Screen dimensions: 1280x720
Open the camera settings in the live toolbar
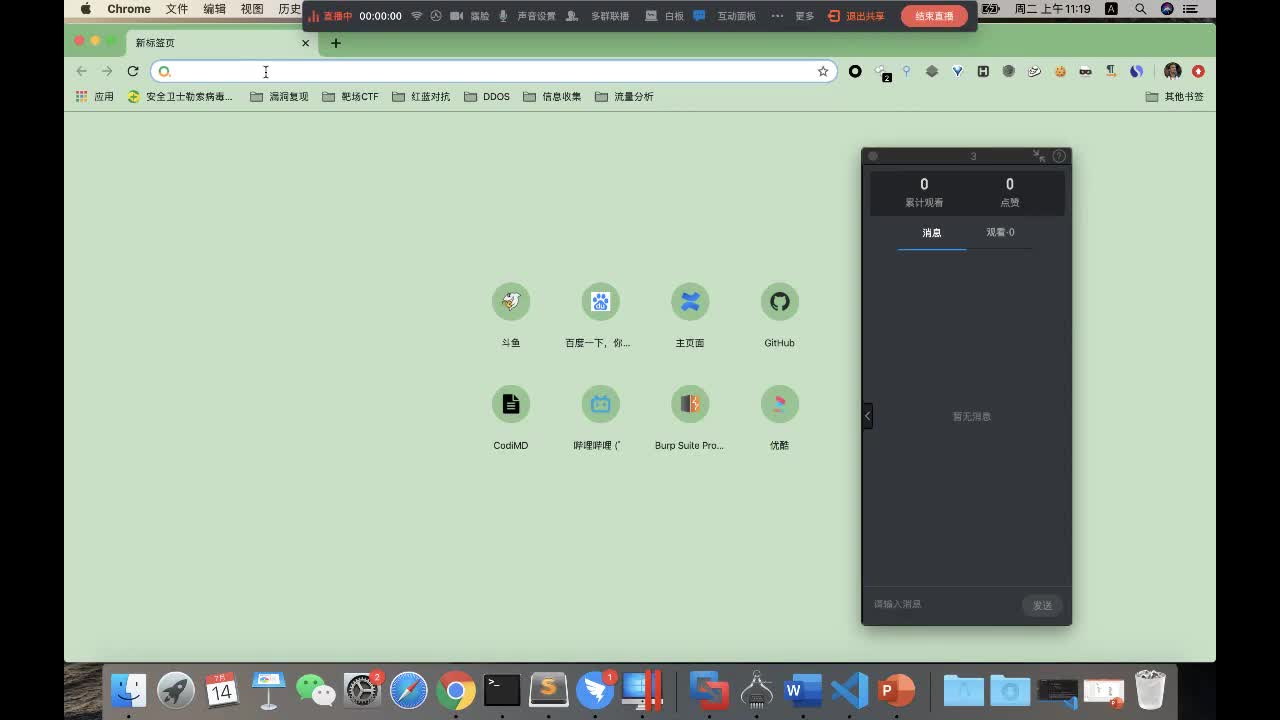pyautogui.click(x=456, y=16)
